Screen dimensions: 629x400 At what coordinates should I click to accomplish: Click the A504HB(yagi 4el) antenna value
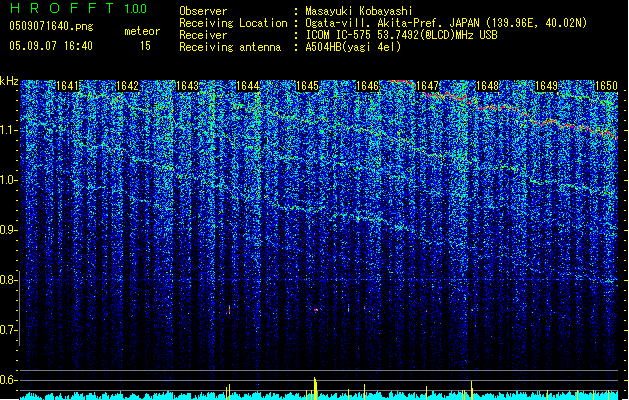pyautogui.click(x=353, y=47)
